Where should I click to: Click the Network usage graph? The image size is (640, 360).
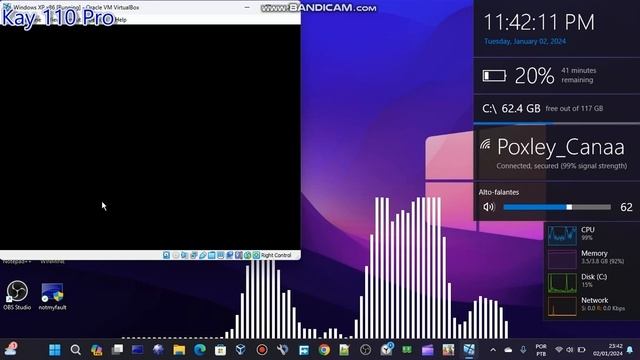(x=562, y=306)
